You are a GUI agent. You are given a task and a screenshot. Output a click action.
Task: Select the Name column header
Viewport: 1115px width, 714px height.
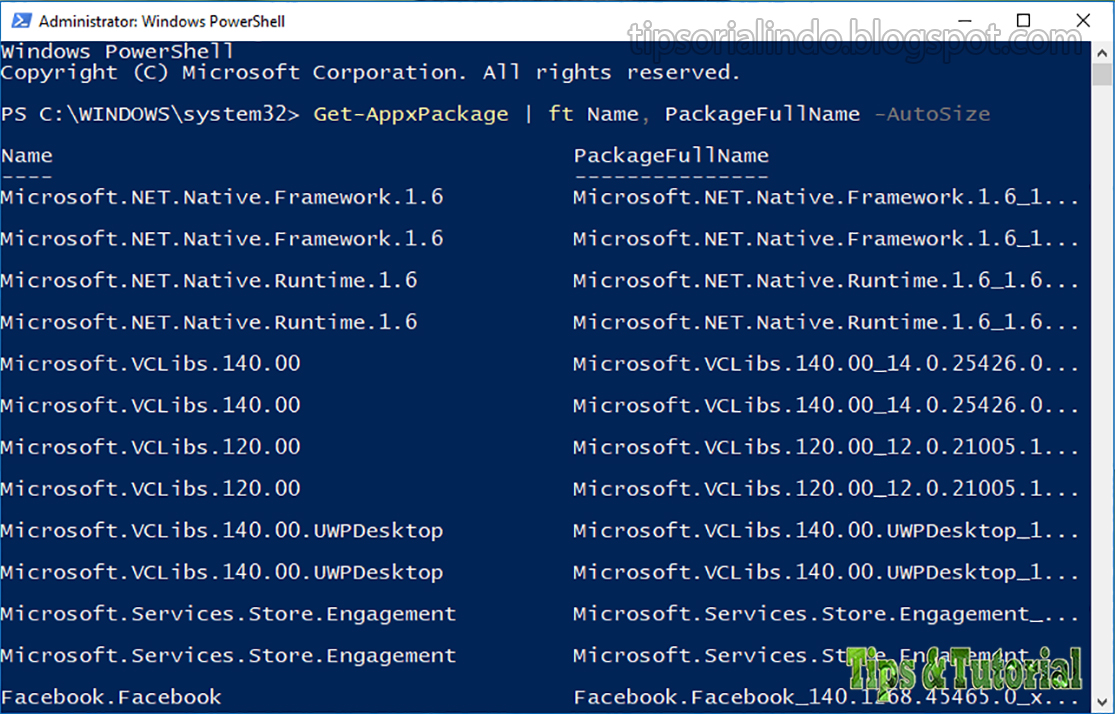pyautogui.click(x=27, y=155)
